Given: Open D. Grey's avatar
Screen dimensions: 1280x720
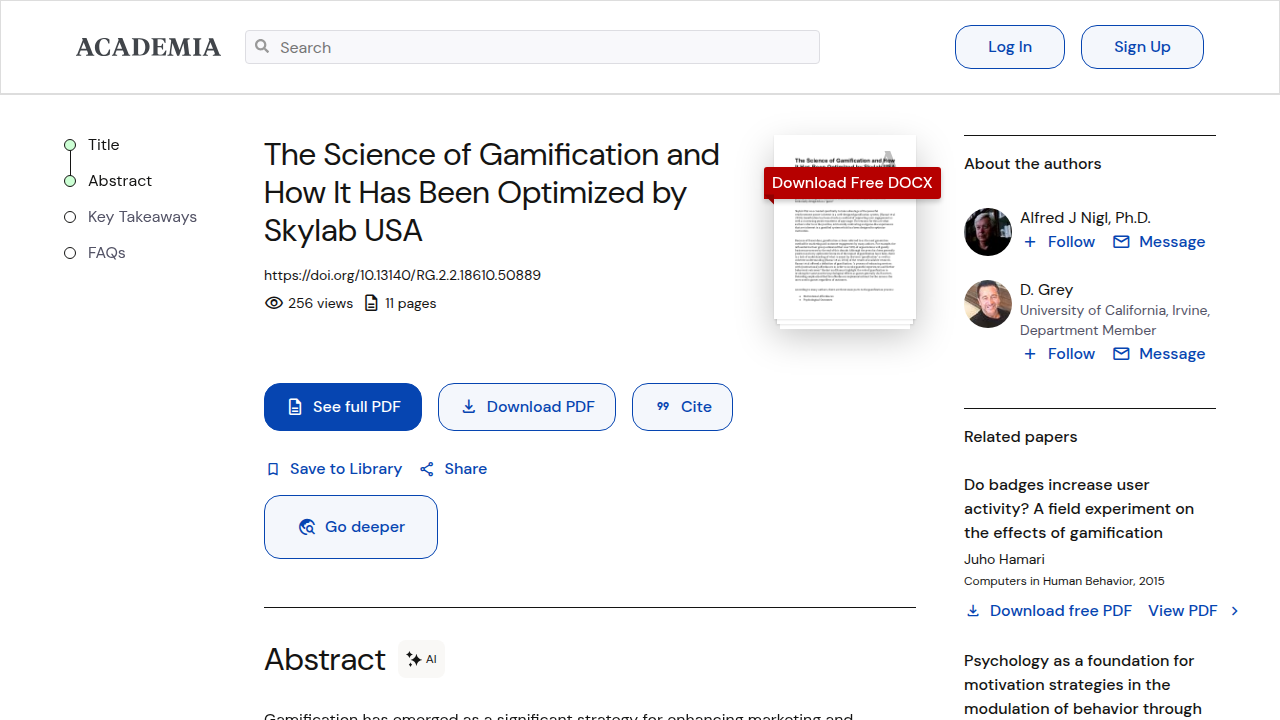Looking at the screenshot, I should tap(988, 304).
